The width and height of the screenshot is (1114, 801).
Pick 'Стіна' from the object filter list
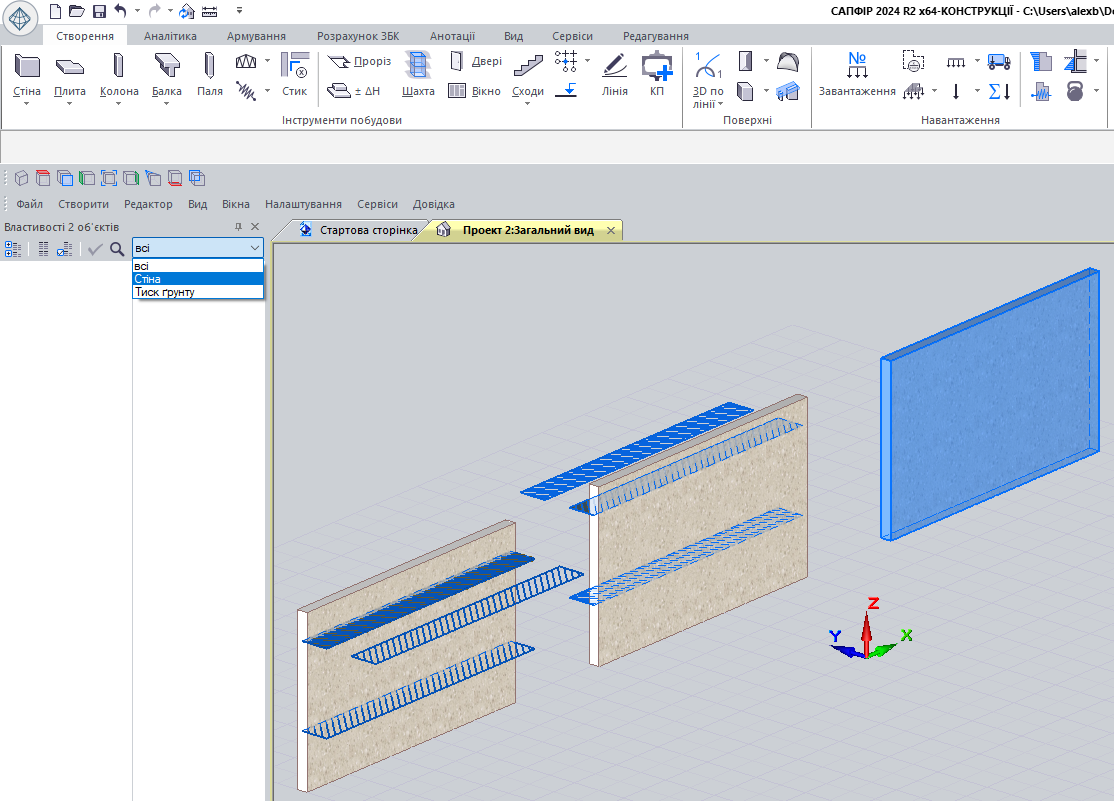148,279
